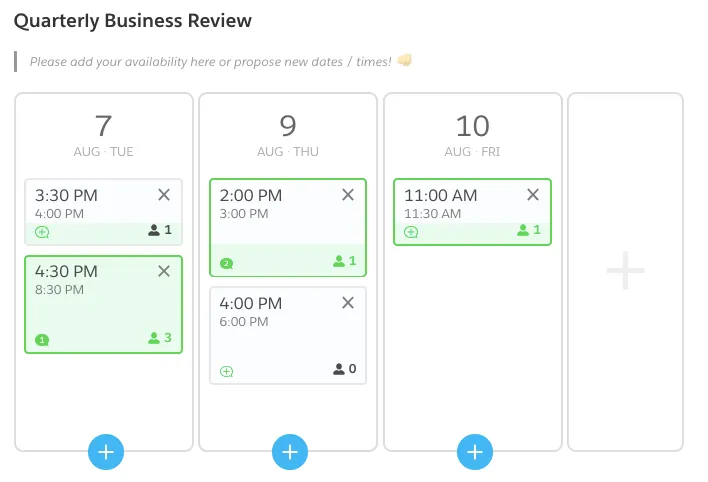Toggle availability for 3:30 PM to 4:00 PM

coord(103,212)
